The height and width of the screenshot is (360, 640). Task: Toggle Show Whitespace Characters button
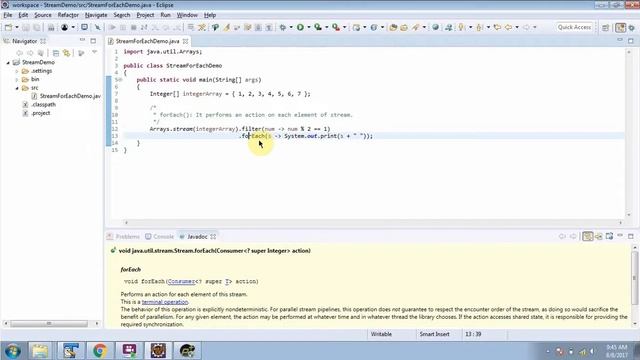[x=269, y=27]
